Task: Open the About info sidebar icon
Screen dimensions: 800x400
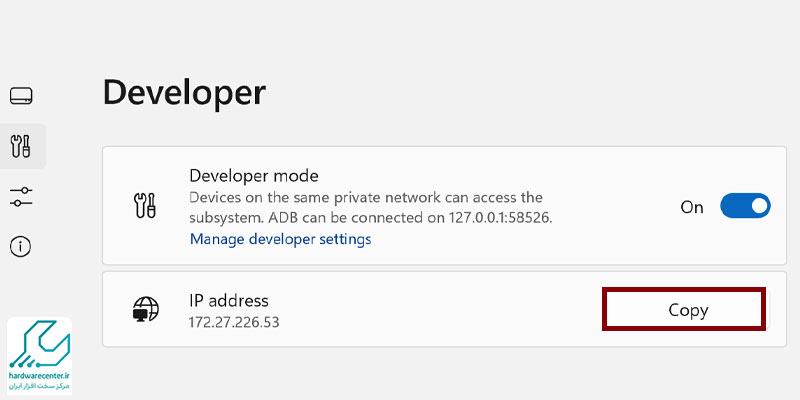Action: [x=22, y=246]
